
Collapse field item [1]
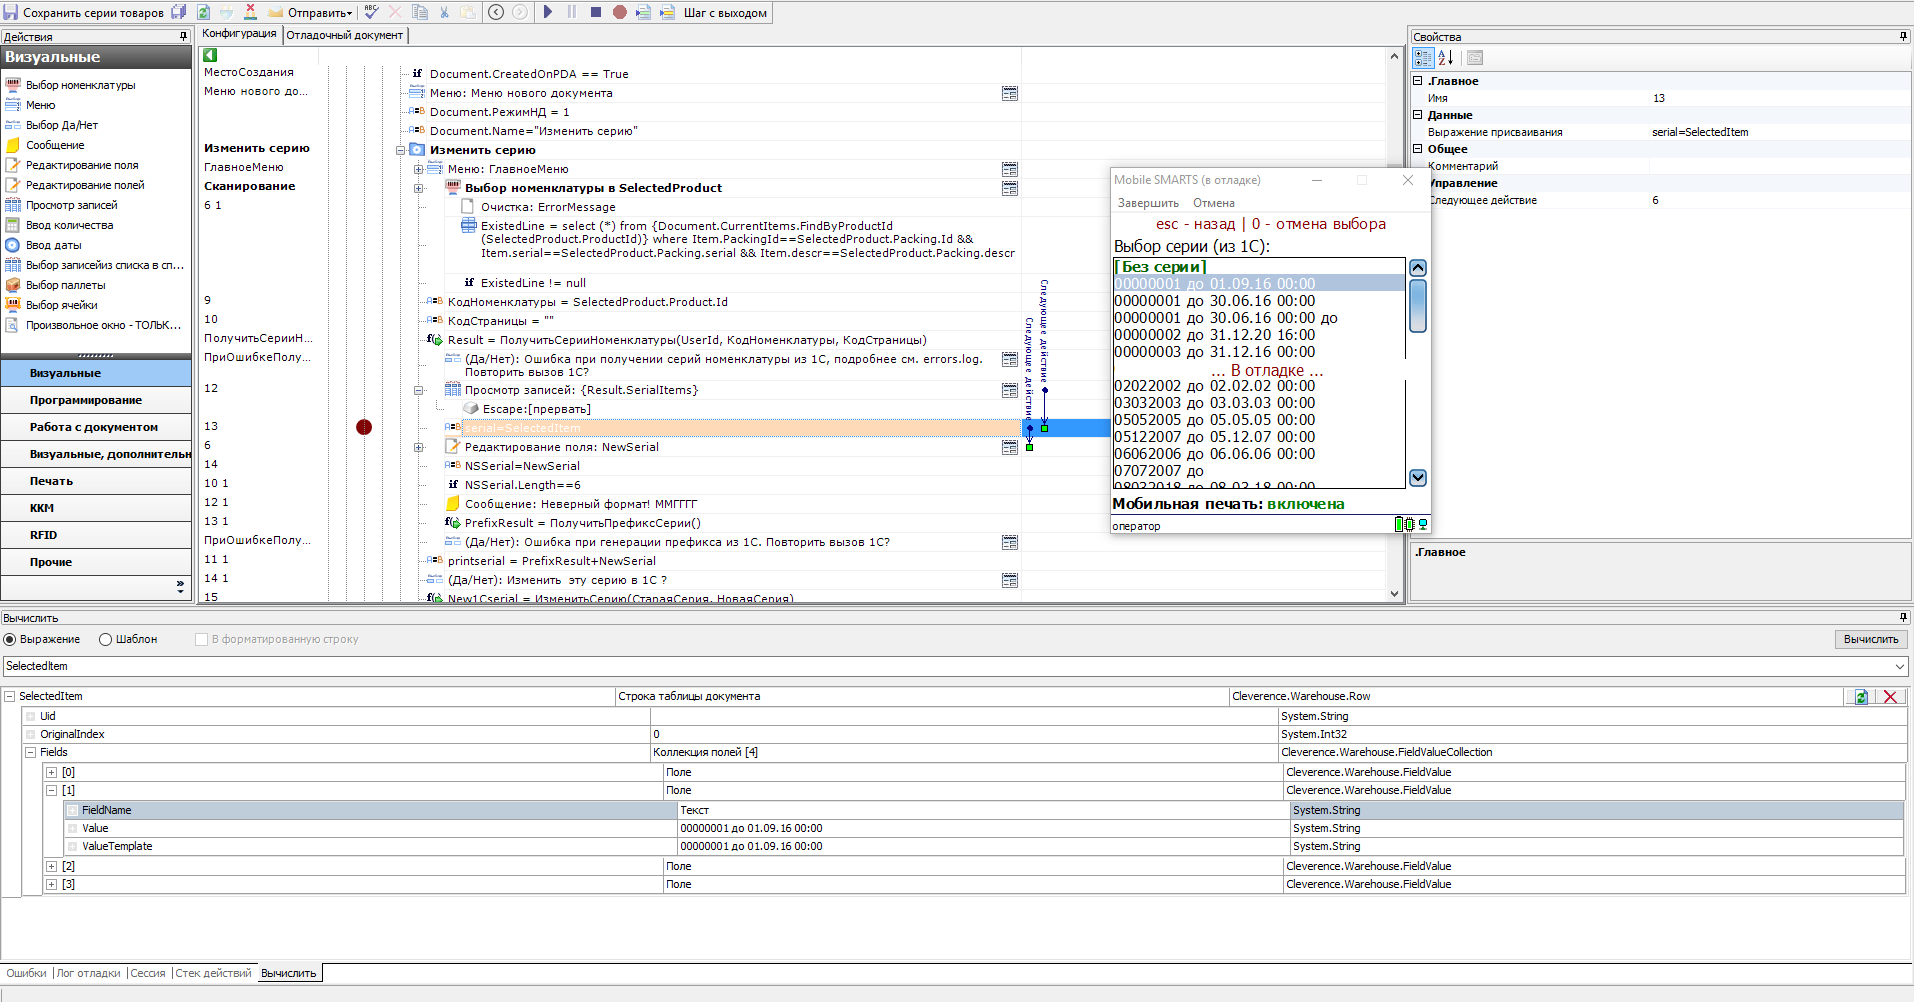pos(52,790)
